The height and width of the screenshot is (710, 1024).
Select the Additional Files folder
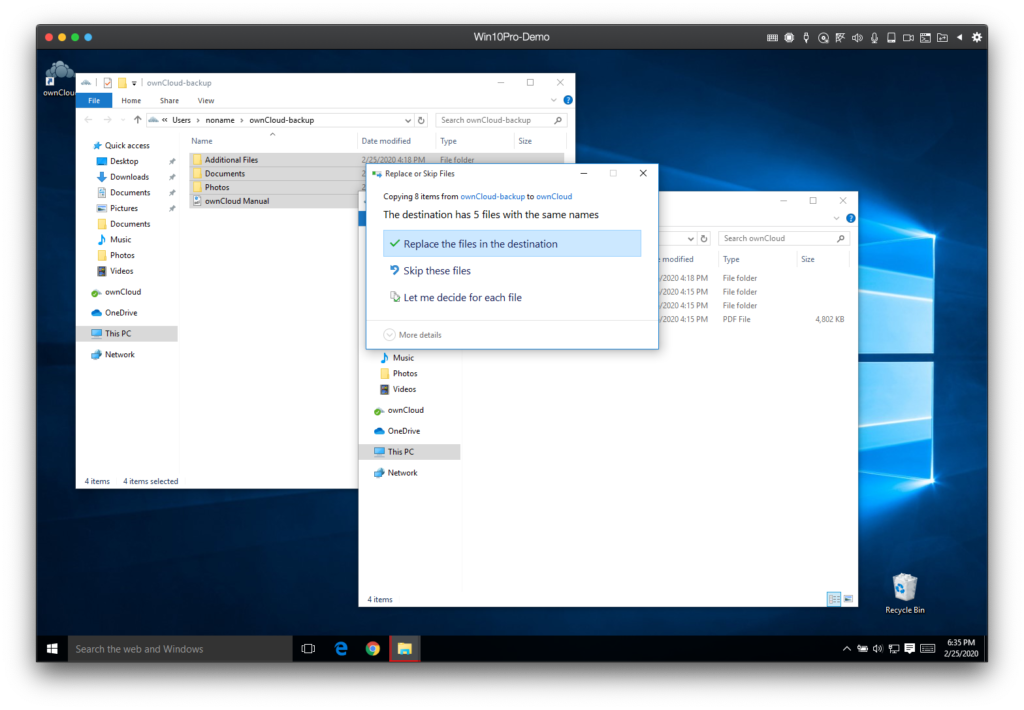tap(231, 160)
